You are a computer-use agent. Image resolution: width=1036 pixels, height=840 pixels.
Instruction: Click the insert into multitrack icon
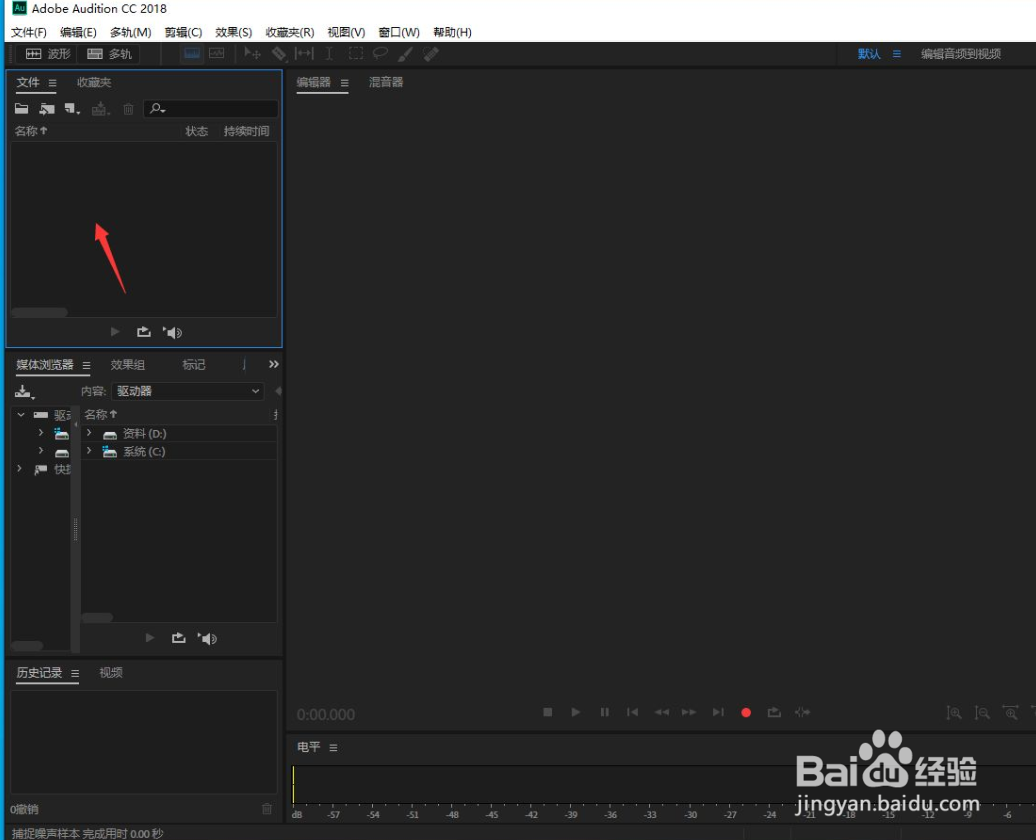100,109
